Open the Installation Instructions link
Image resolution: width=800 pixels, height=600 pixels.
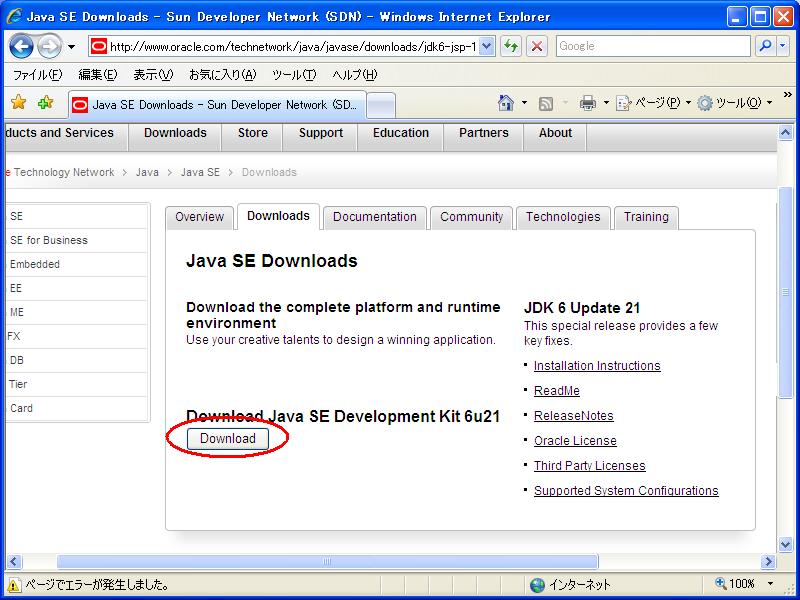tap(597, 366)
